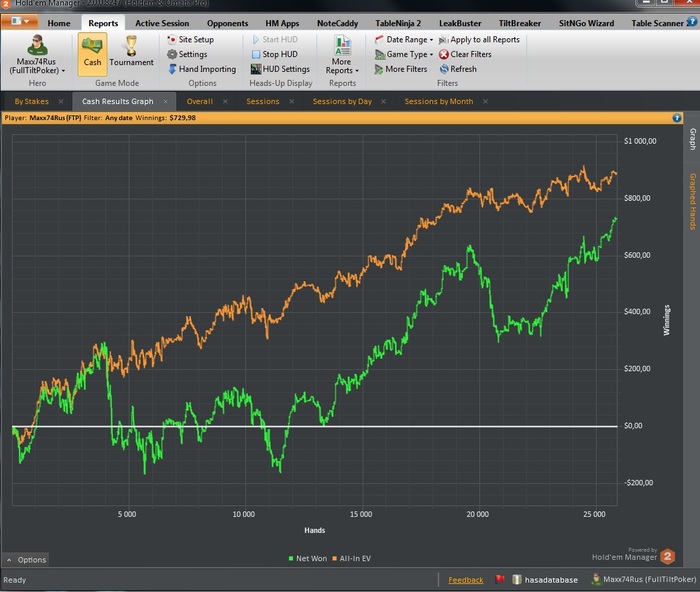Select Cash game mode
The image size is (700, 592).
[x=92, y=54]
